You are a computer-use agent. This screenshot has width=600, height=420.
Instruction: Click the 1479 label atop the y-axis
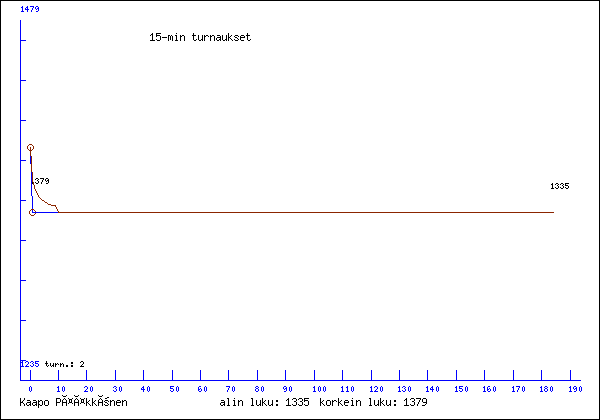[30, 8]
